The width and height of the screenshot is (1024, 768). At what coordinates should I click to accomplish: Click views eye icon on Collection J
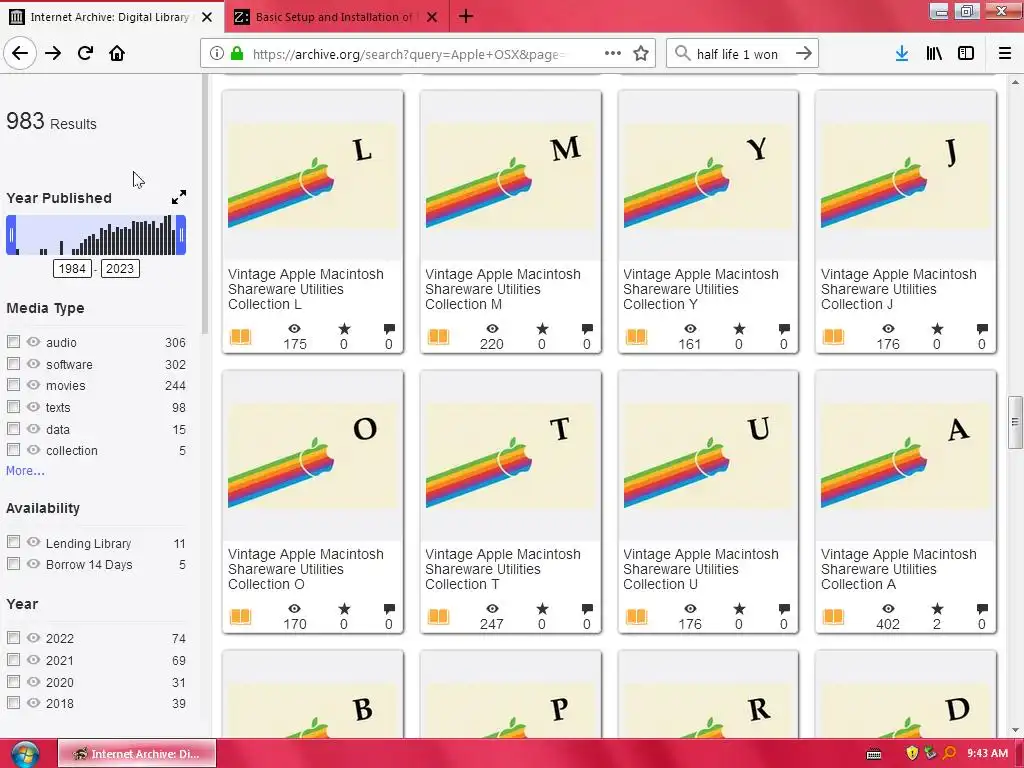(x=888, y=328)
